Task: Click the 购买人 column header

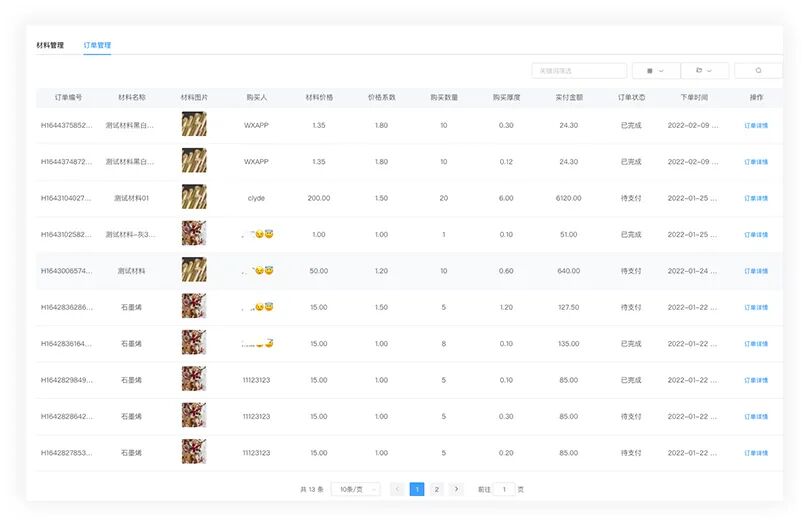Action: (256, 97)
